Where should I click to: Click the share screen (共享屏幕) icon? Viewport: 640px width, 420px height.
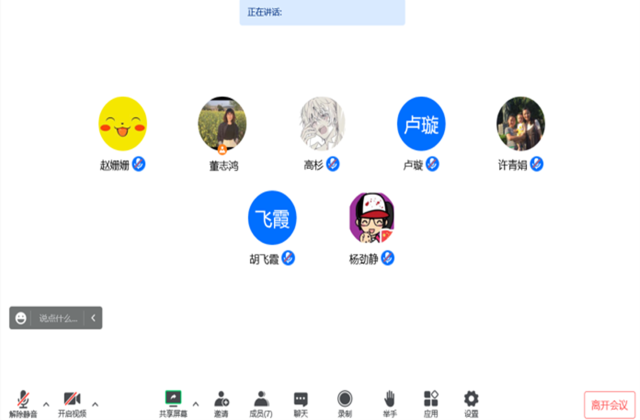(173, 398)
